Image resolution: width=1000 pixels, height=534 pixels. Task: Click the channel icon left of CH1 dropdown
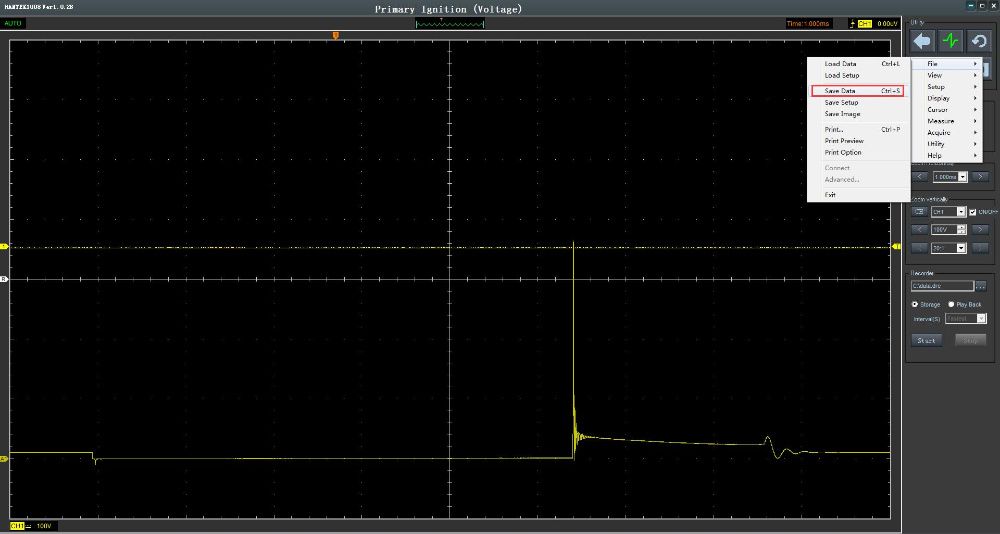(918, 212)
